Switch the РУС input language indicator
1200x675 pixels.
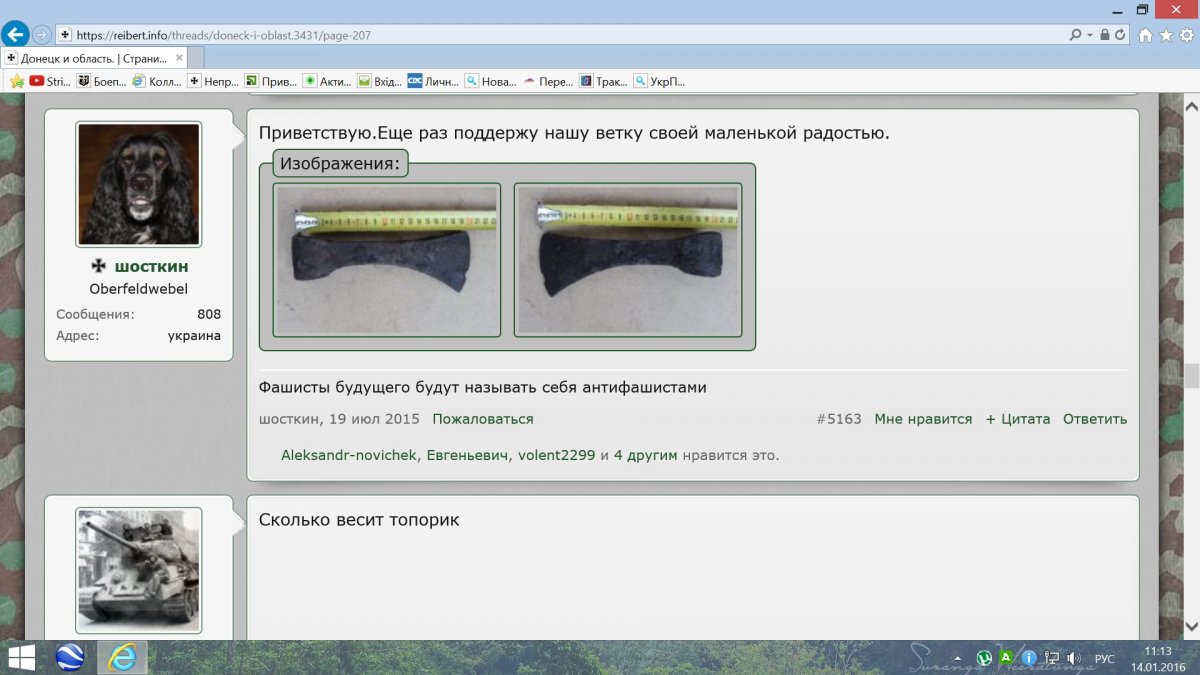coord(1104,658)
